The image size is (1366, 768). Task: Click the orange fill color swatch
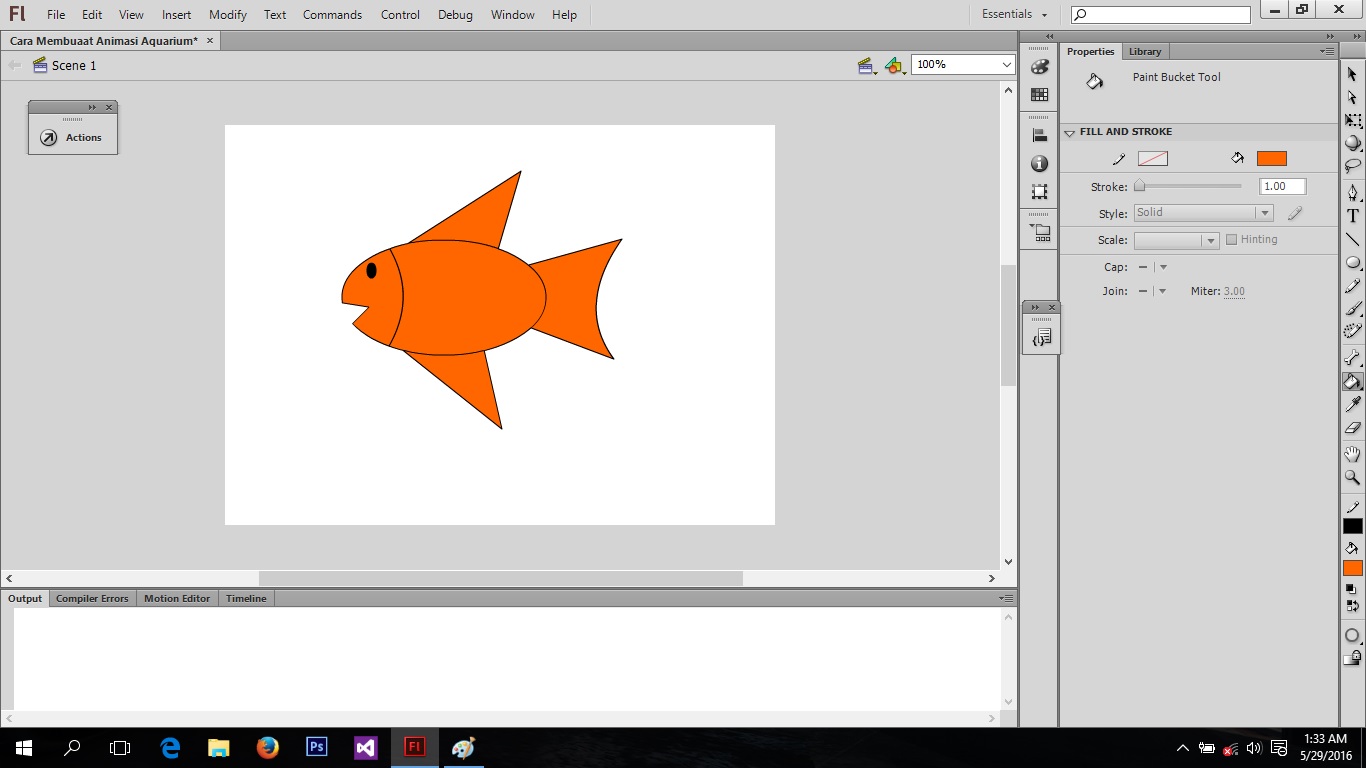pyautogui.click(x=1271, y=157)
